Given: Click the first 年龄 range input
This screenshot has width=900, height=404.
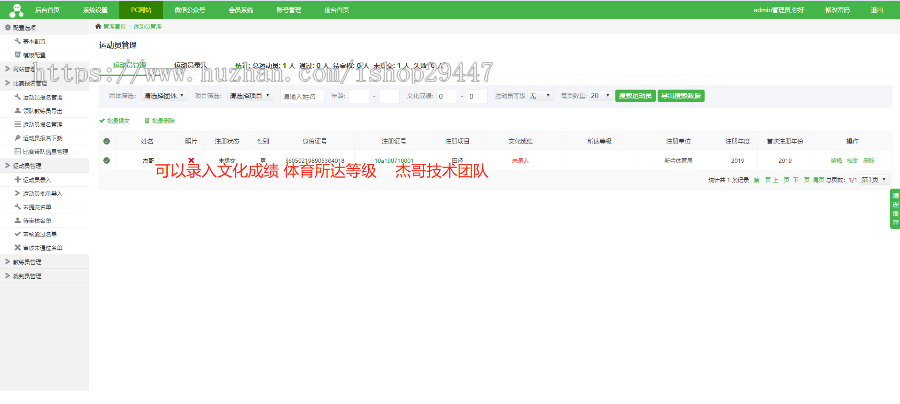Looking at the screenshot, I should click(x=359, y=96).
